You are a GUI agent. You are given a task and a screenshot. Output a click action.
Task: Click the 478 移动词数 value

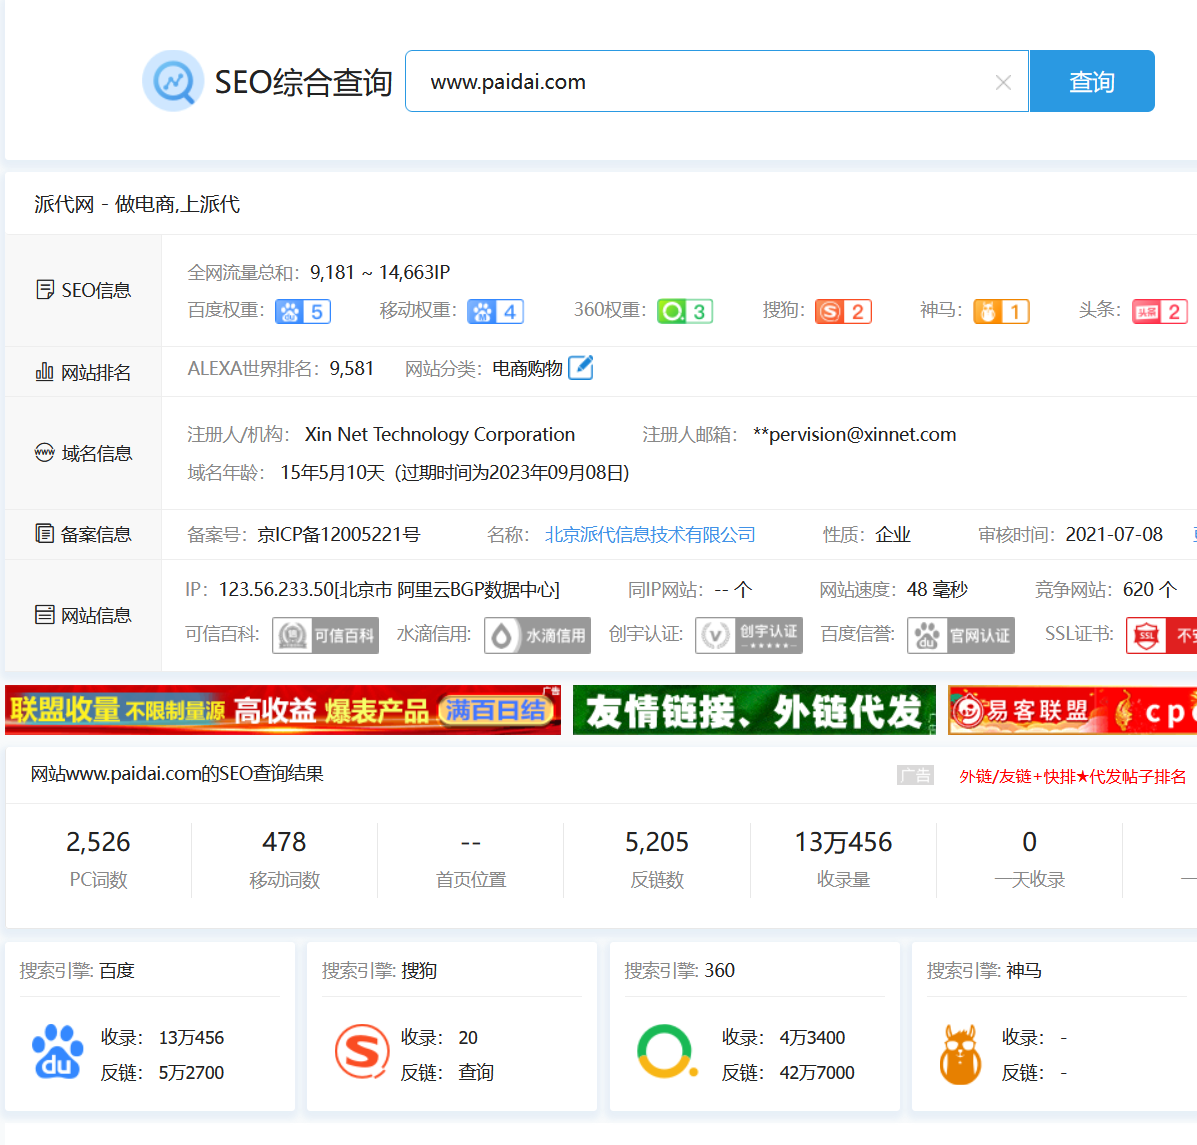point(284,842)
